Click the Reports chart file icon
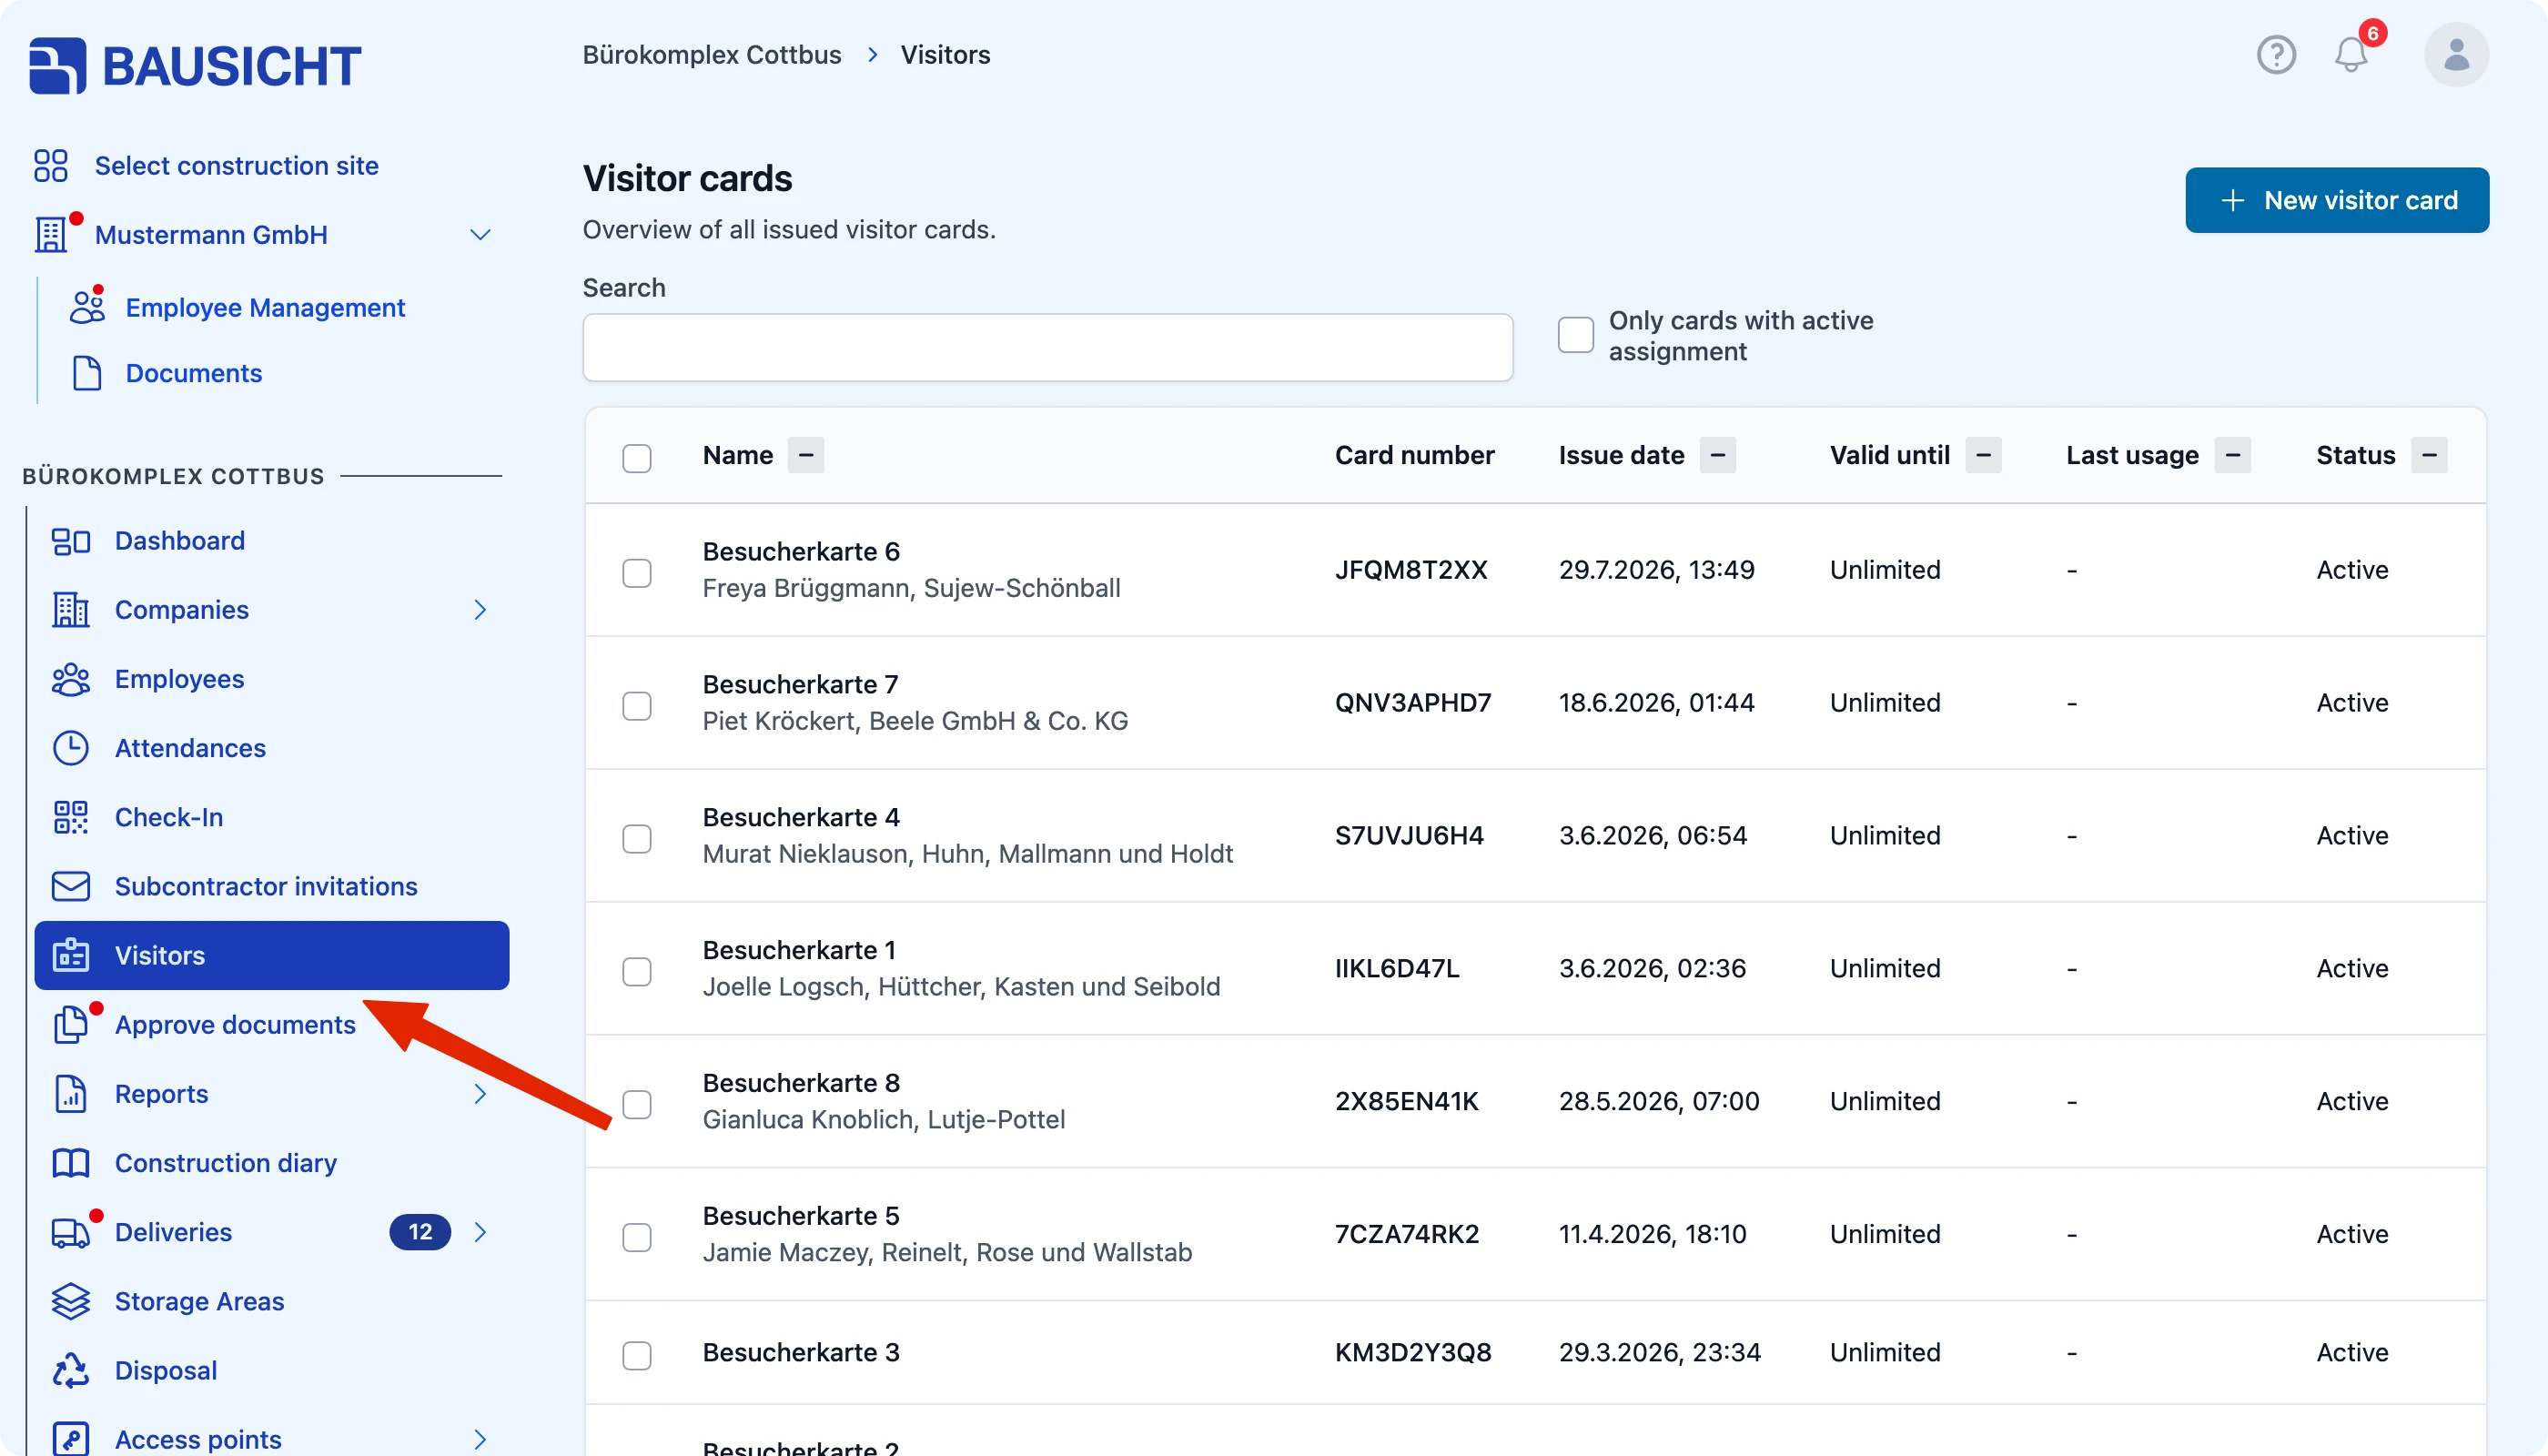Image resolution: width=2548 pixels, height=1456 pixels. (71, 1094)
